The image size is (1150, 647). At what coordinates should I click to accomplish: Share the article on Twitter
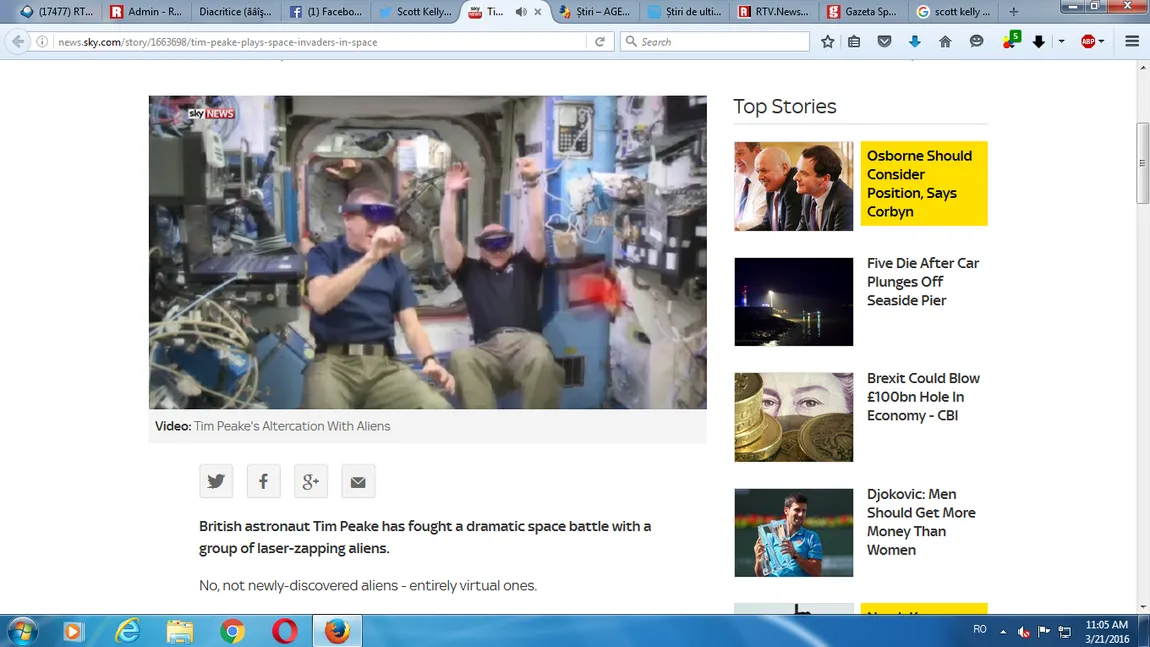pos(216,481)
